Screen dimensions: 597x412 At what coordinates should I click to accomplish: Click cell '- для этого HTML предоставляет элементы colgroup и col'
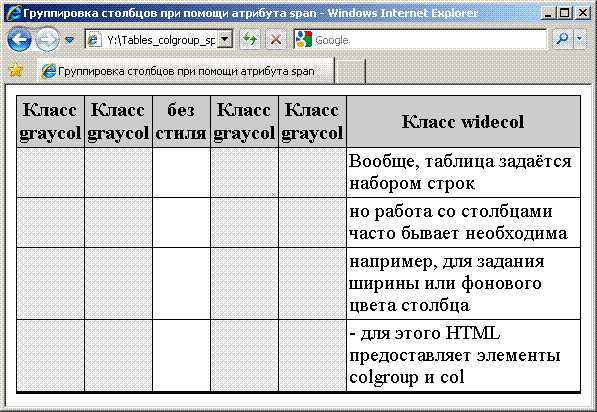pos(463,355)
